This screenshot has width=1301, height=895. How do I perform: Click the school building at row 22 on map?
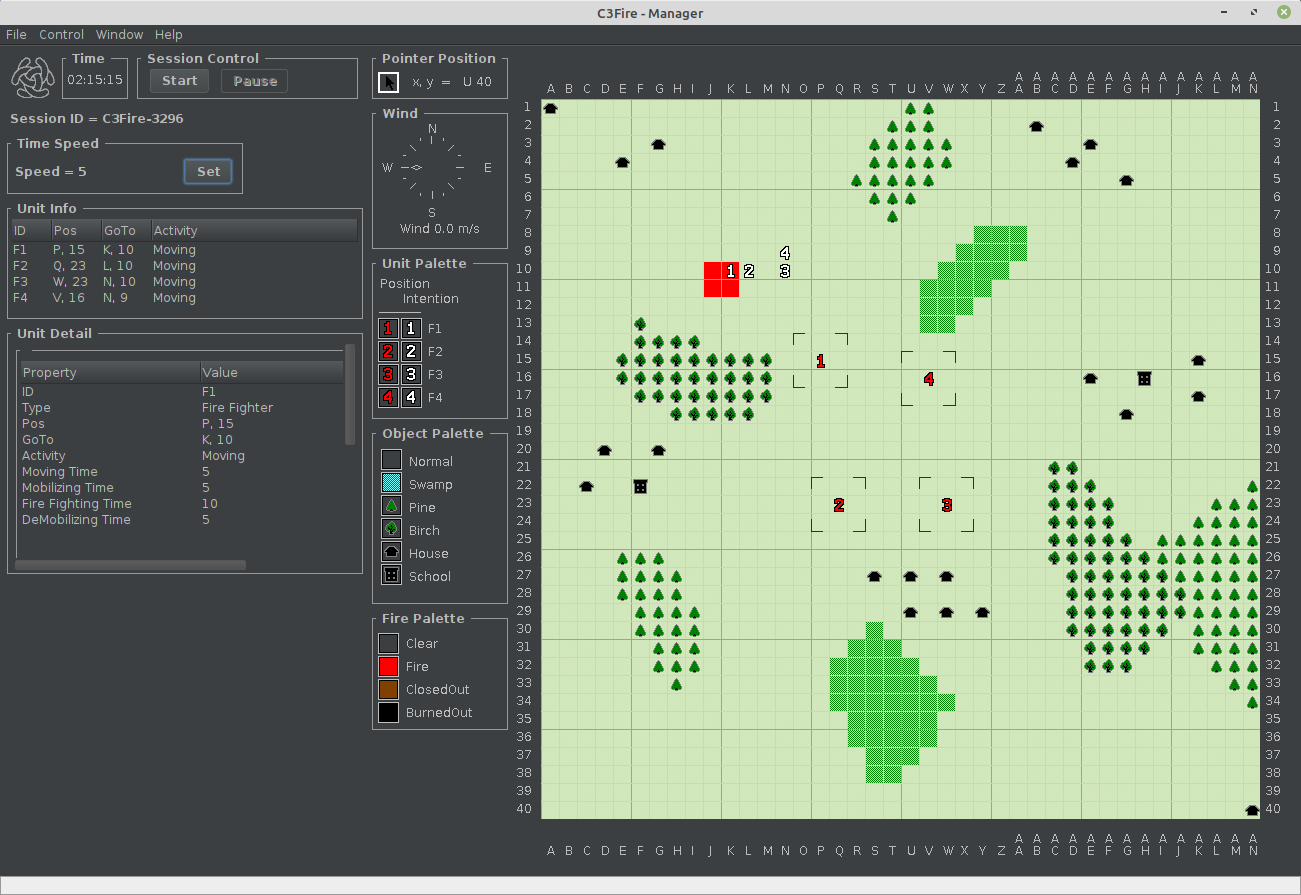click(x=641, y=487)
